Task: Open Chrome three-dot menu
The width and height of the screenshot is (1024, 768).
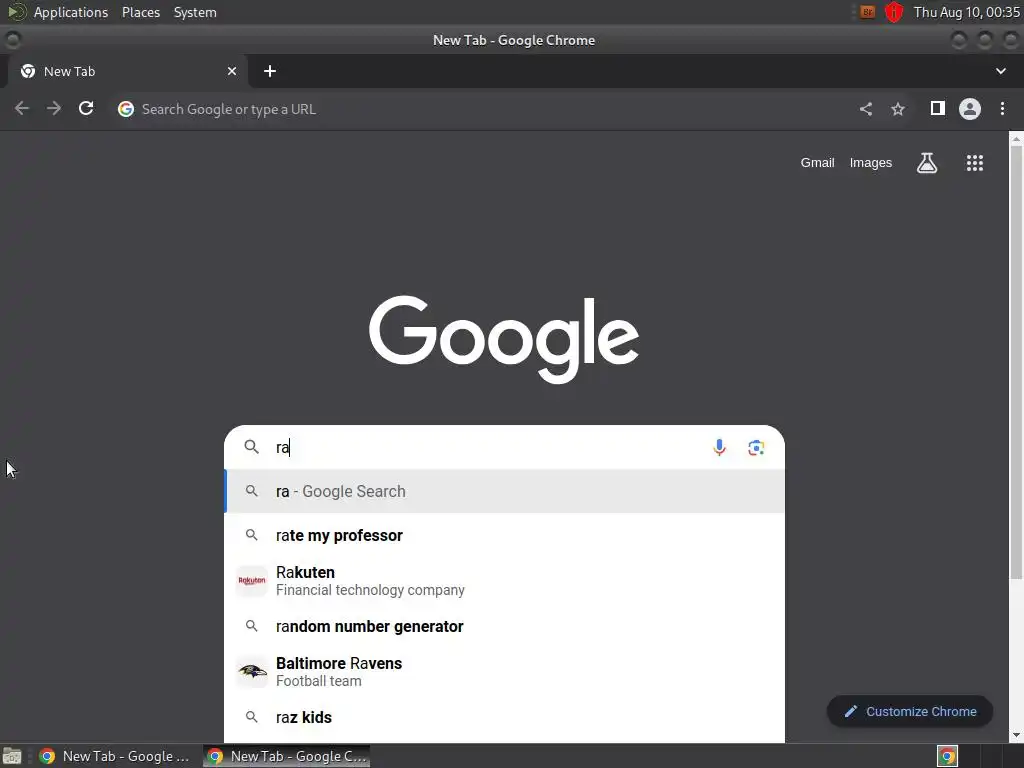Action: click(1002, 108)
